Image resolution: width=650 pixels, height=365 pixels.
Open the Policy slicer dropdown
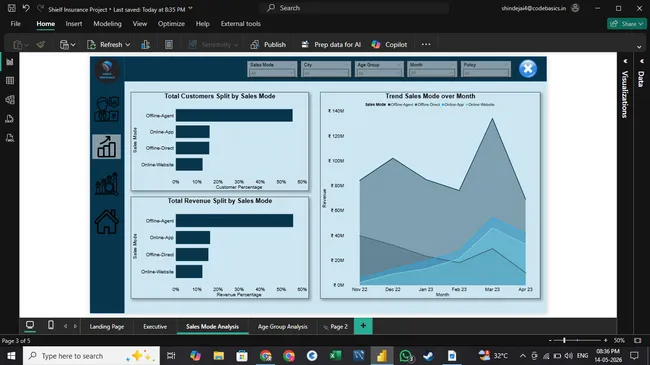click(x=485, y=73)
